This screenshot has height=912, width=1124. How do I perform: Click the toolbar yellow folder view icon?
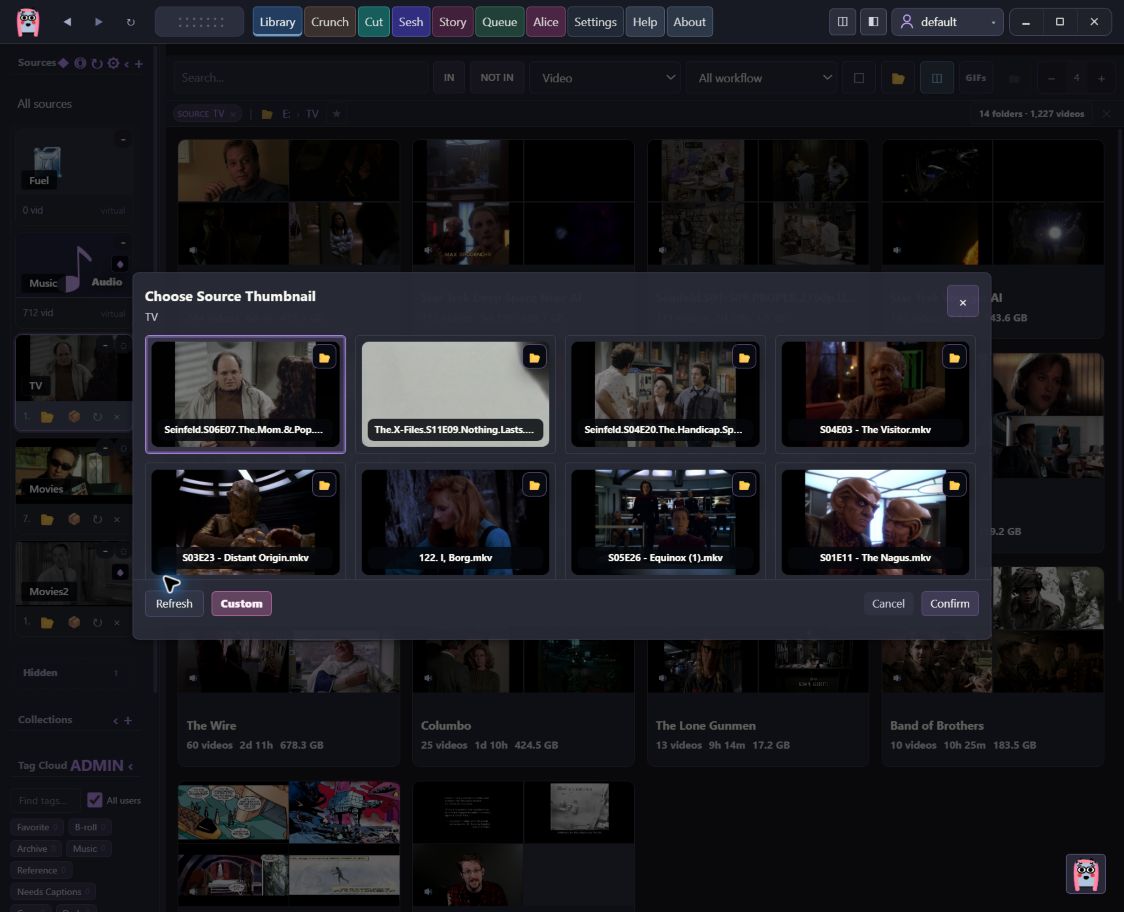897,78
